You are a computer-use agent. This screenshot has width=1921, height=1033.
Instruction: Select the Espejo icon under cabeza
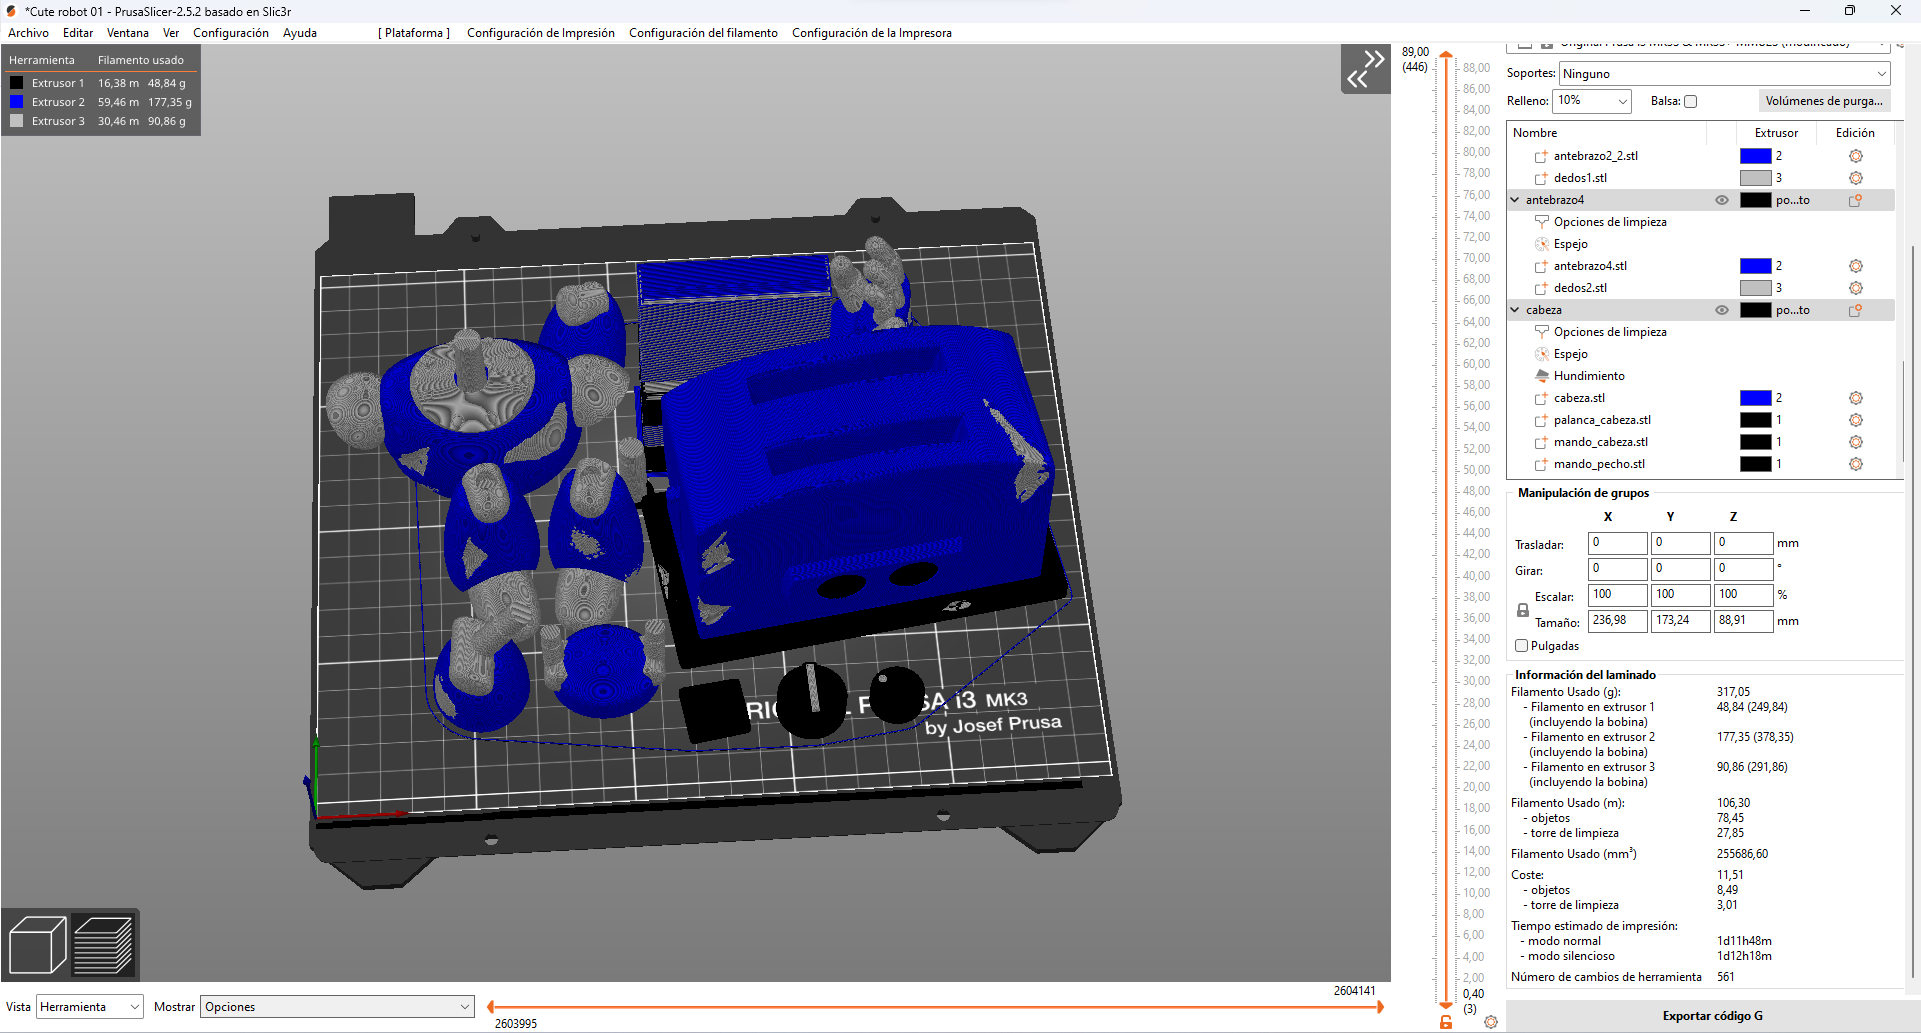tap(1541, 354)
